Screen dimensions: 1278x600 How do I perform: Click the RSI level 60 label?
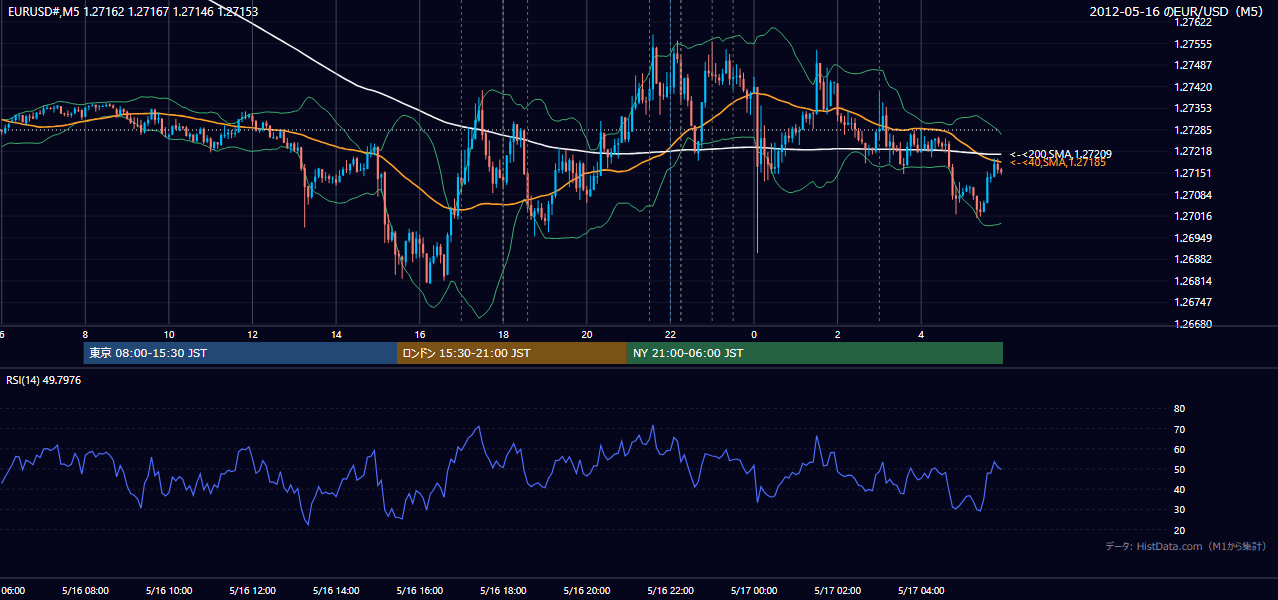click(1179, 450)
